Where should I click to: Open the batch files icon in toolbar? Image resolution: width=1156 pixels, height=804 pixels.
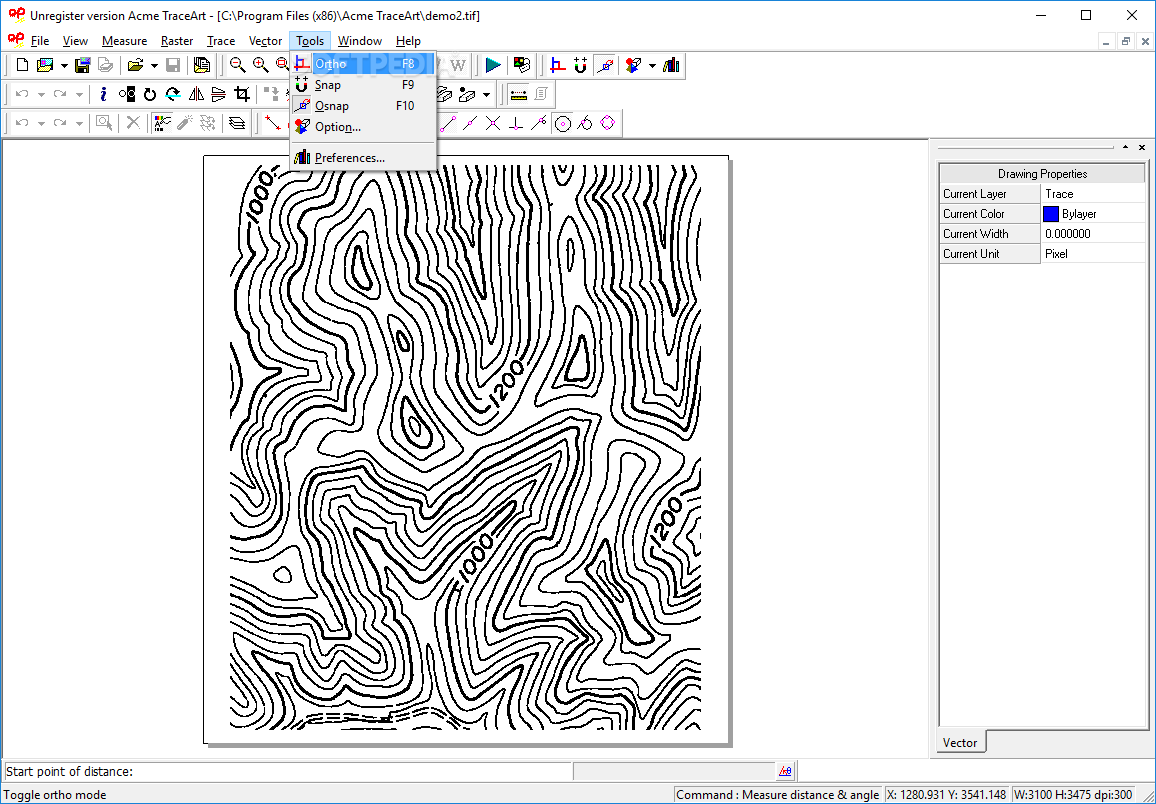201,66
